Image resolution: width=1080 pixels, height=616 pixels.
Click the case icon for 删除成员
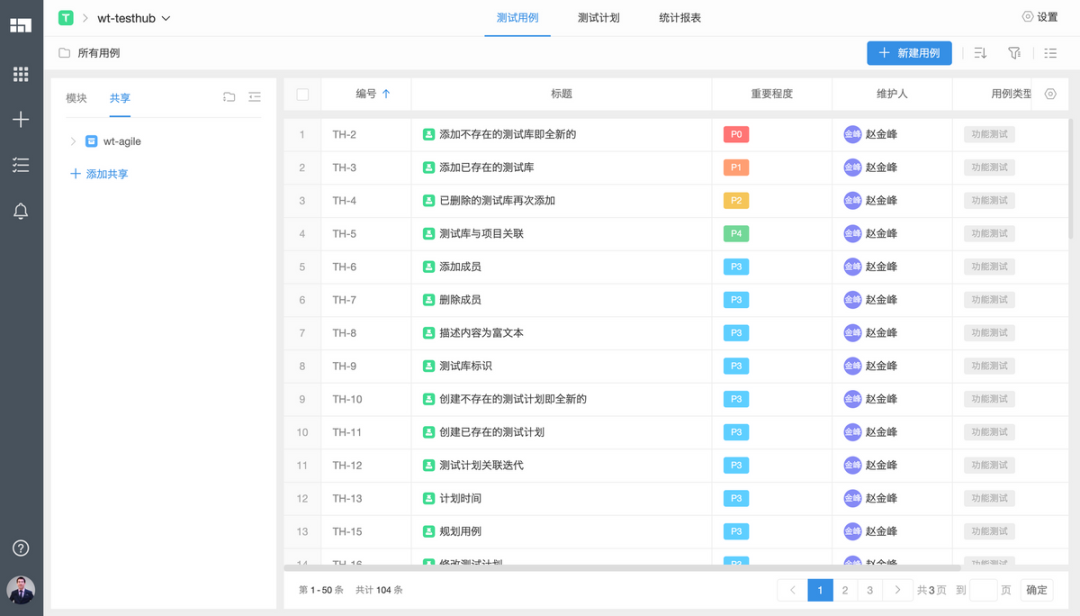click(x=428, y=300)
